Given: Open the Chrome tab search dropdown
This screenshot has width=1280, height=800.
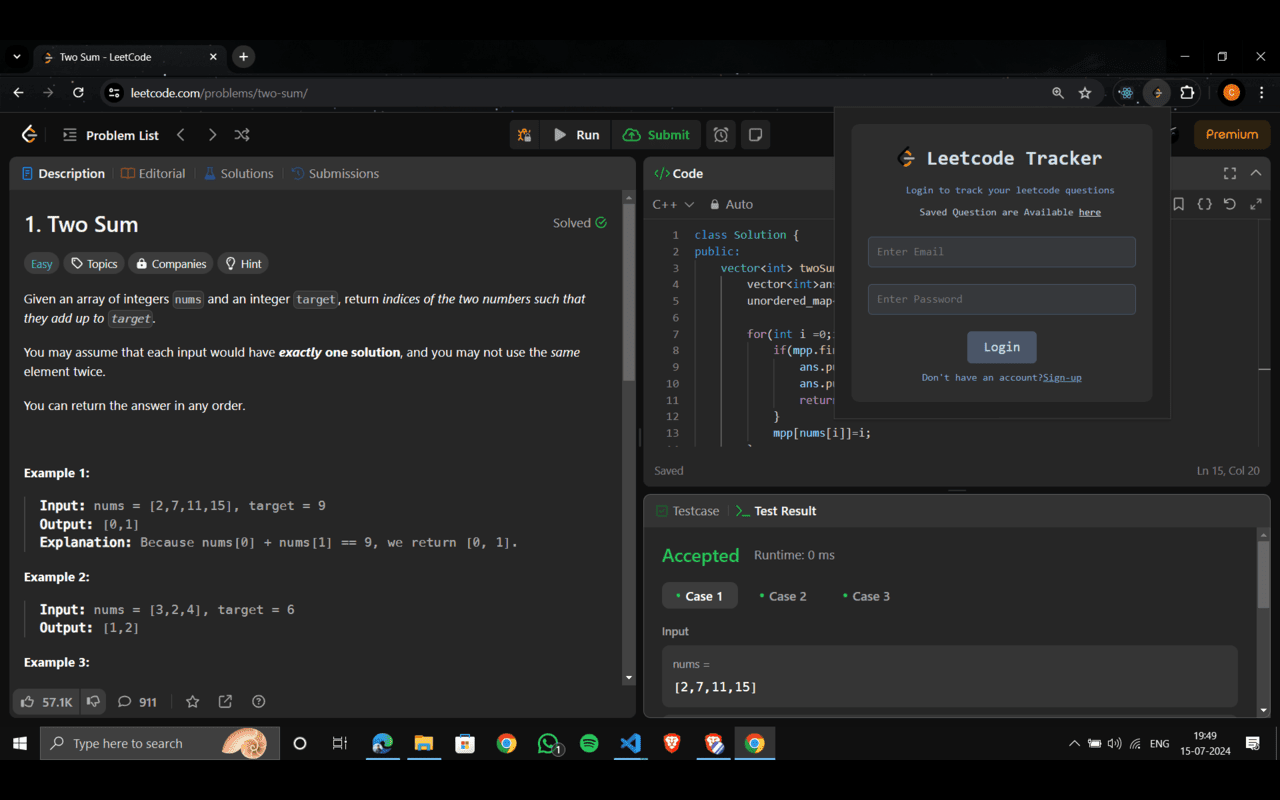Looking at the screenshot, I should click(17, 57).
